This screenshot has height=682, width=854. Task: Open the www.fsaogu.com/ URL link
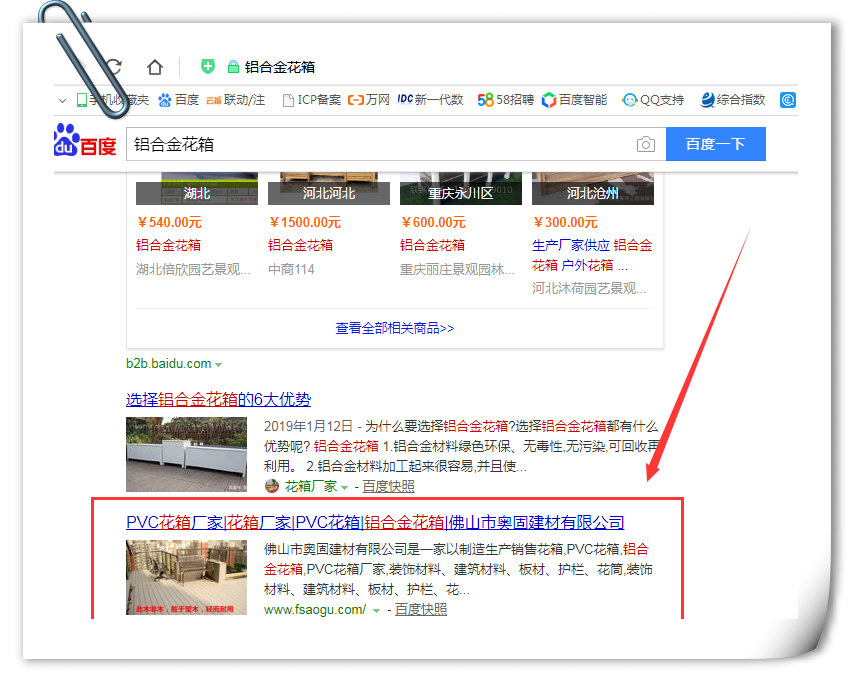coord(315,610)
